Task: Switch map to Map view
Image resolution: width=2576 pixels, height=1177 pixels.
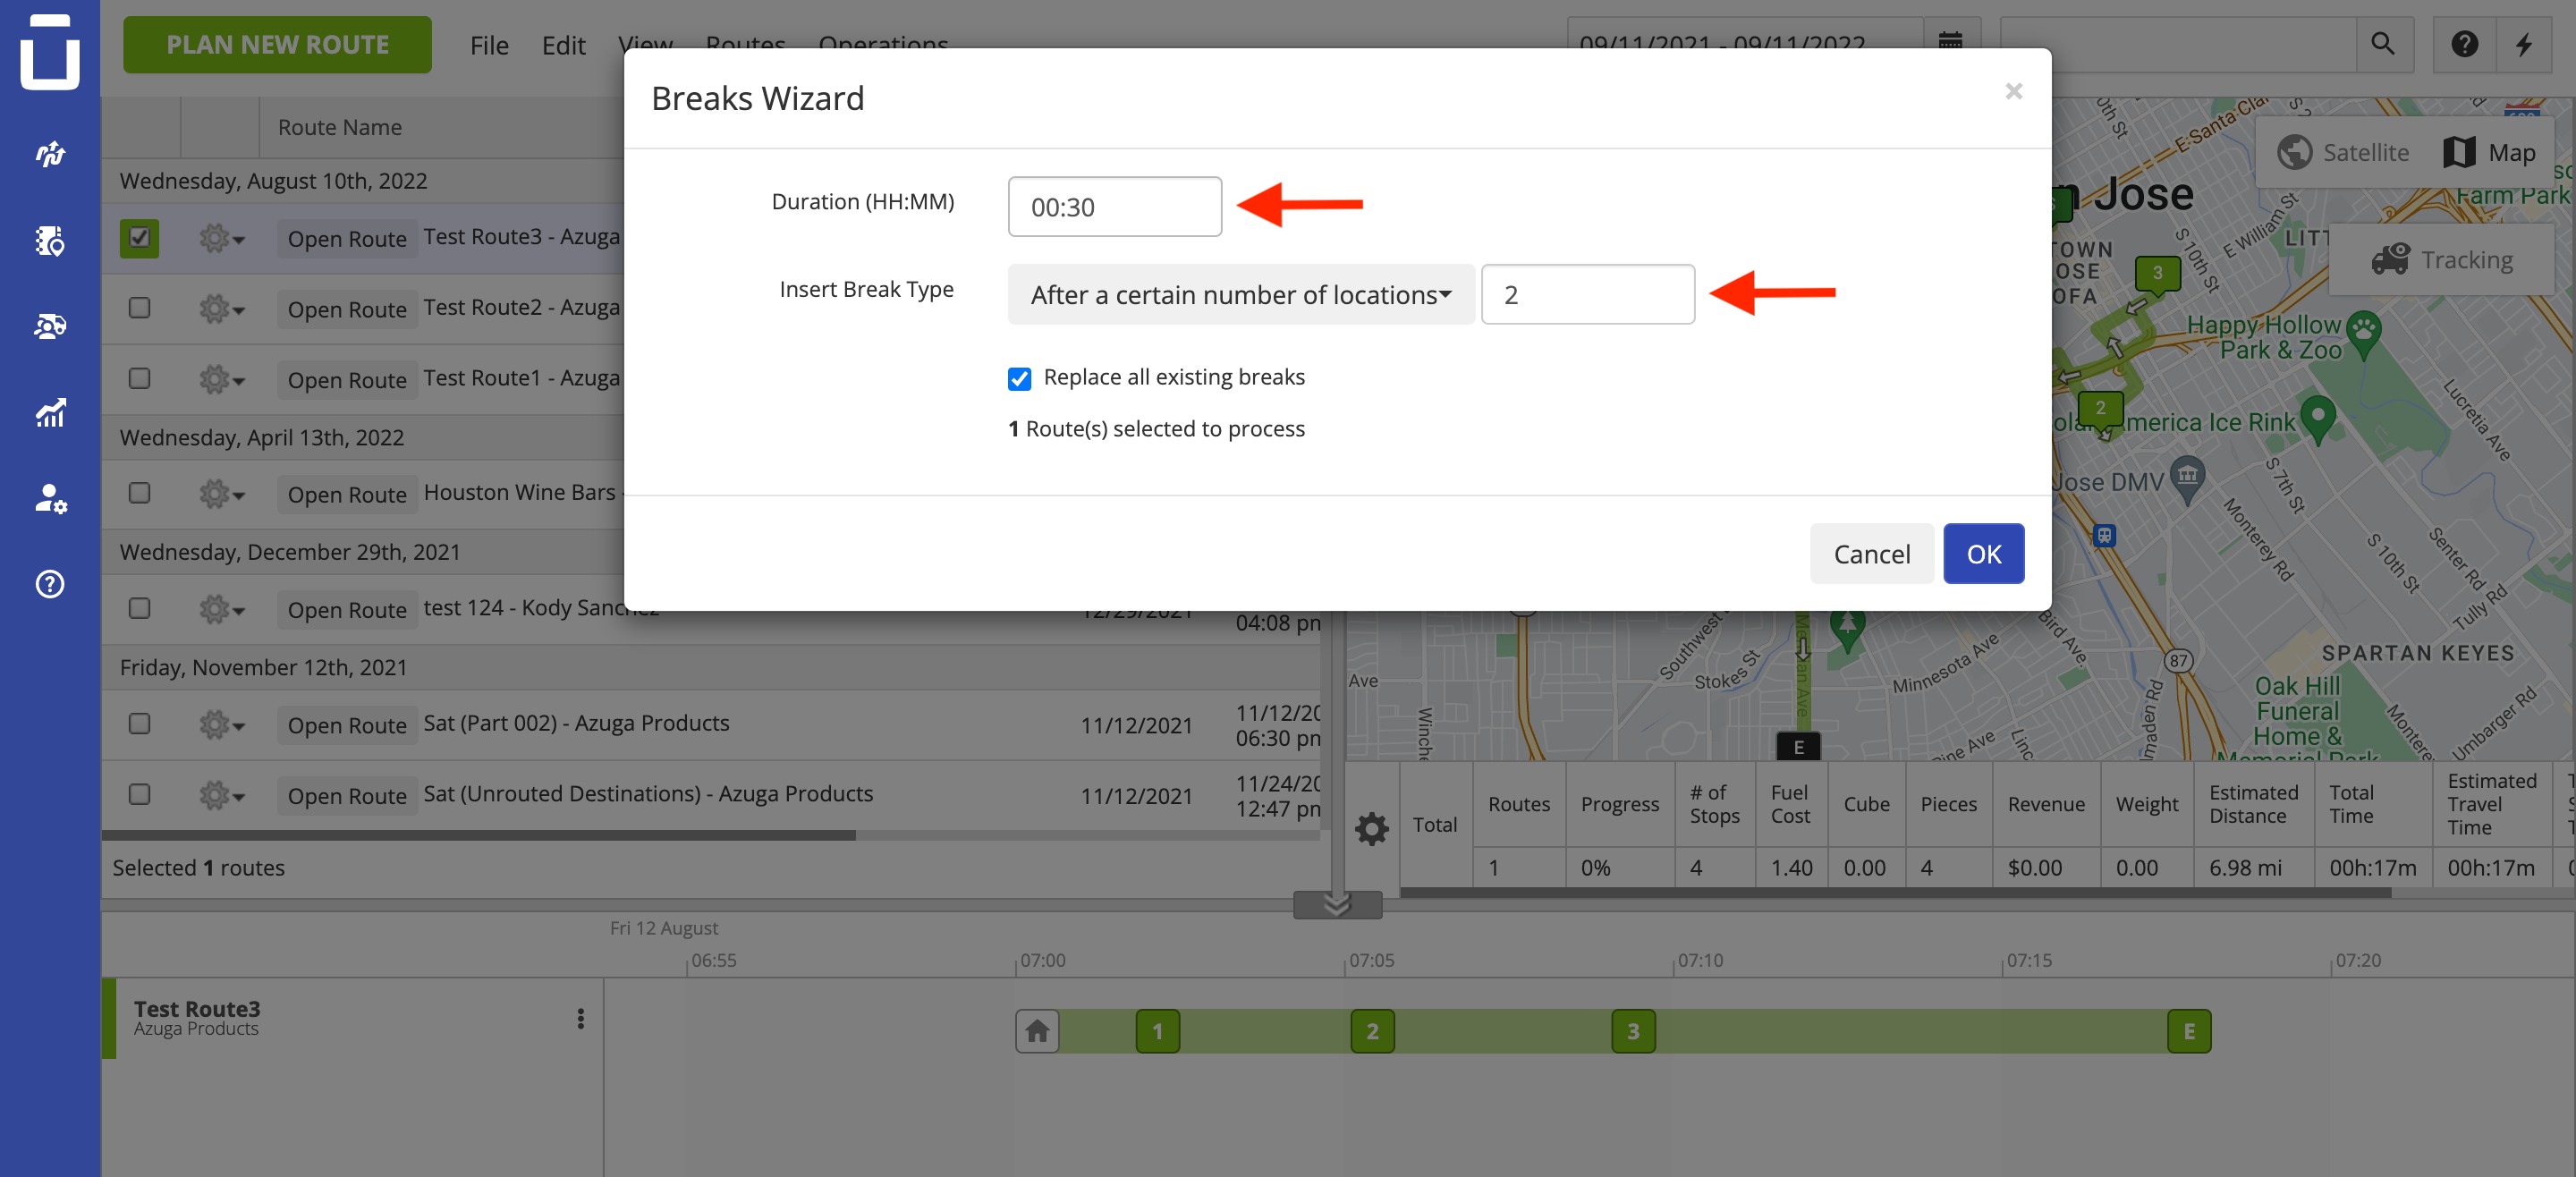Action: click(2489, 152)
